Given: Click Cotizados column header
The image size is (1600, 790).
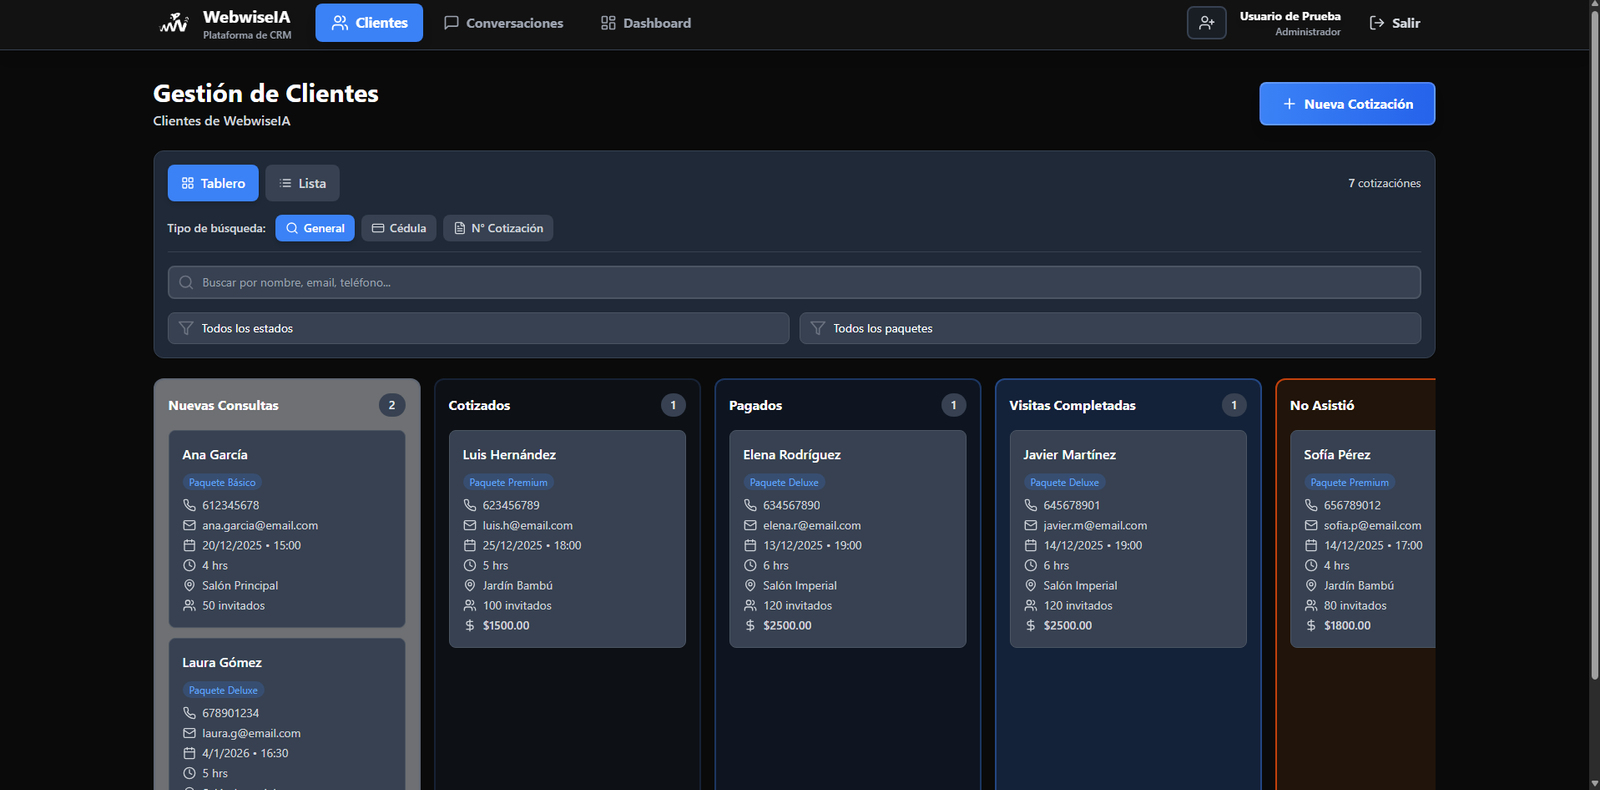Looking at the screenshot, I should click(479, 405).
